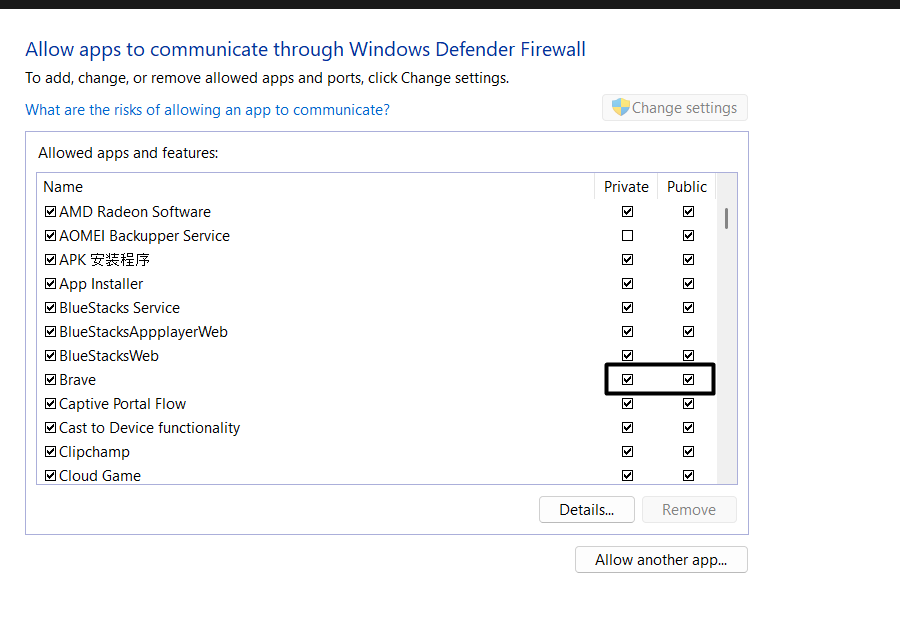Open Details for selected app
Image resolution: width=900 pixels, height=626 pixels.
click(586, 510)
